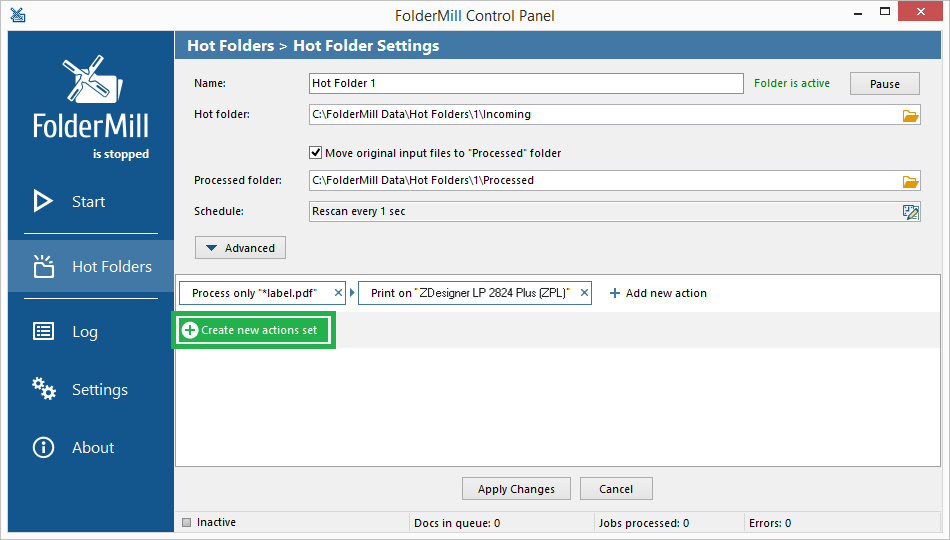This screenshot has width=950, height=540.
Task: Close the FolderMill Control Panel window
Action: 920,12
